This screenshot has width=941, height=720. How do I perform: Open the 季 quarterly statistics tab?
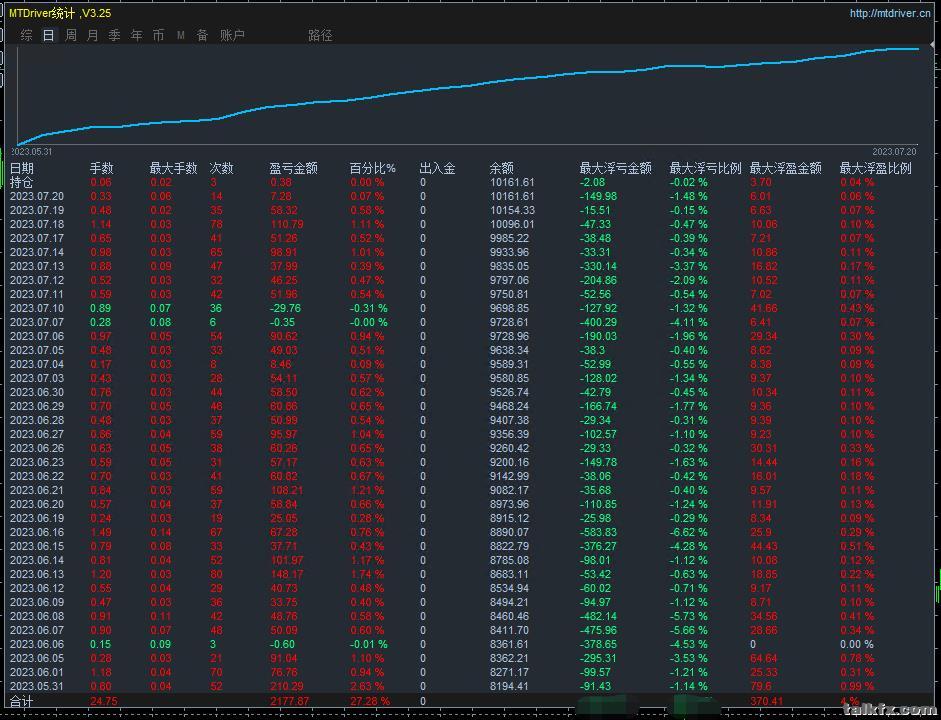pyautogui.click(x=115, y=35)
